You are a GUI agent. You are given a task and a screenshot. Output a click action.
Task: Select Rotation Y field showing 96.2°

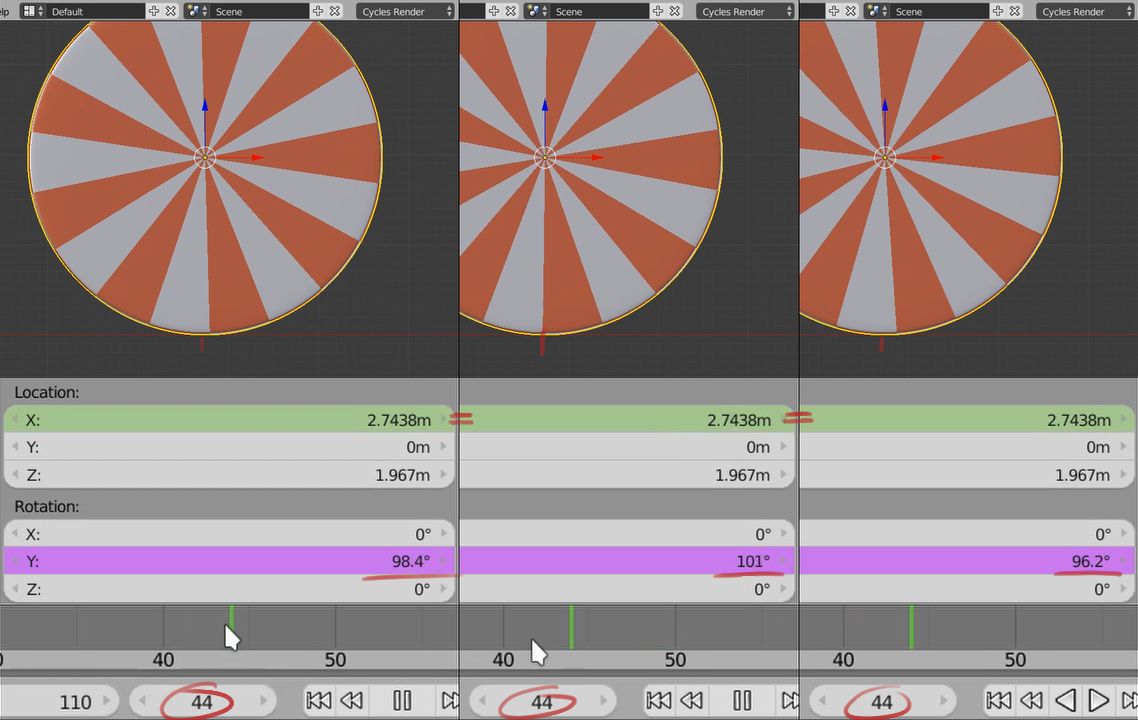tap(967, 561)
